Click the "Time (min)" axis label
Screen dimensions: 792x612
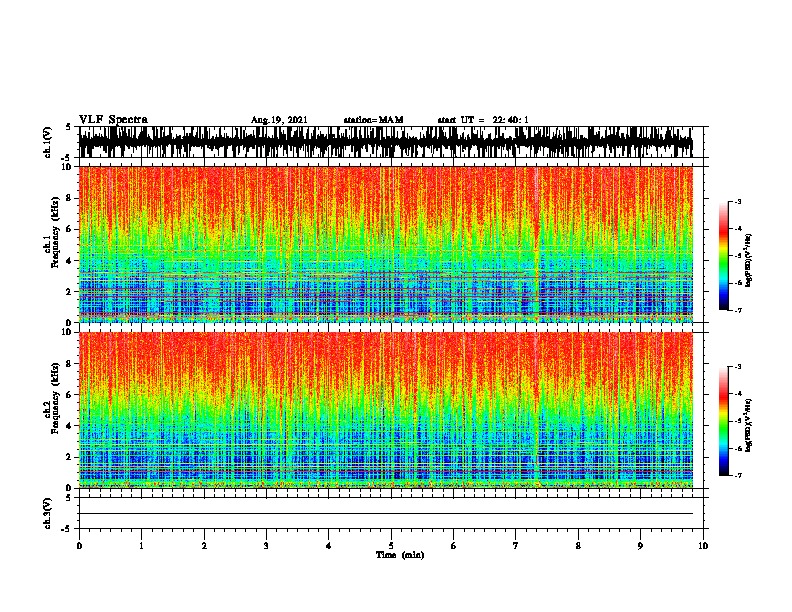tap(400, 555)
